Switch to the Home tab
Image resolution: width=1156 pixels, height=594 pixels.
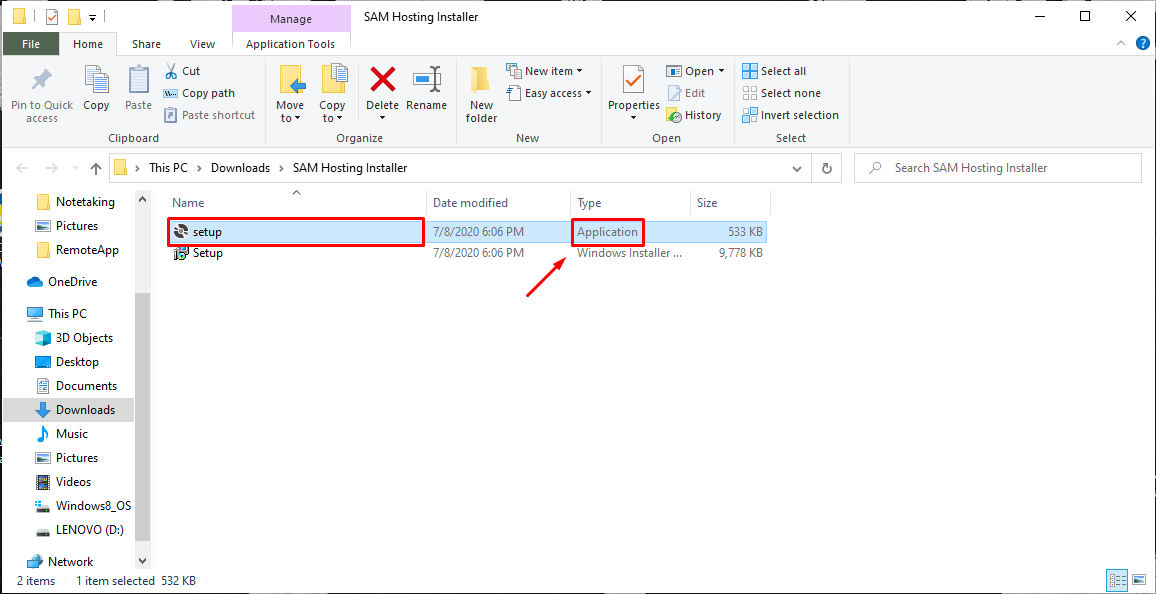[x=88, y=44]
